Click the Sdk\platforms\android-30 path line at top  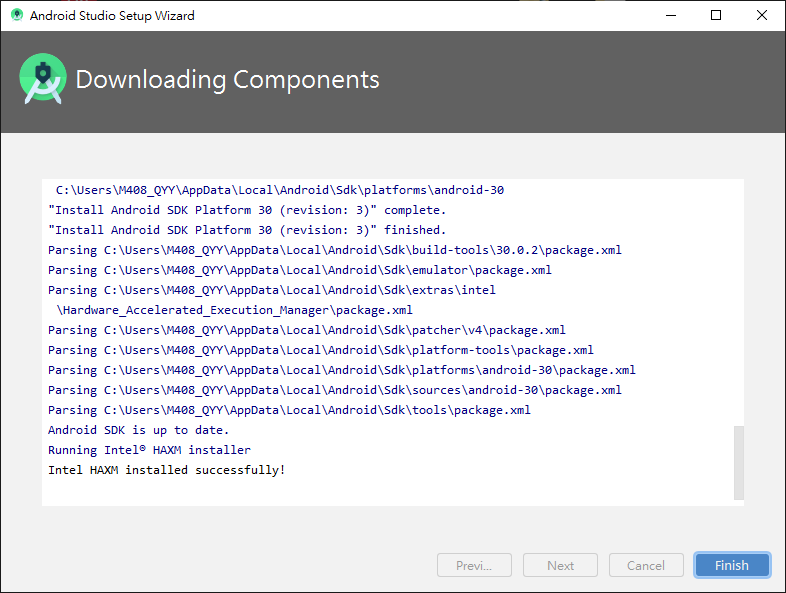click(280, 190)
